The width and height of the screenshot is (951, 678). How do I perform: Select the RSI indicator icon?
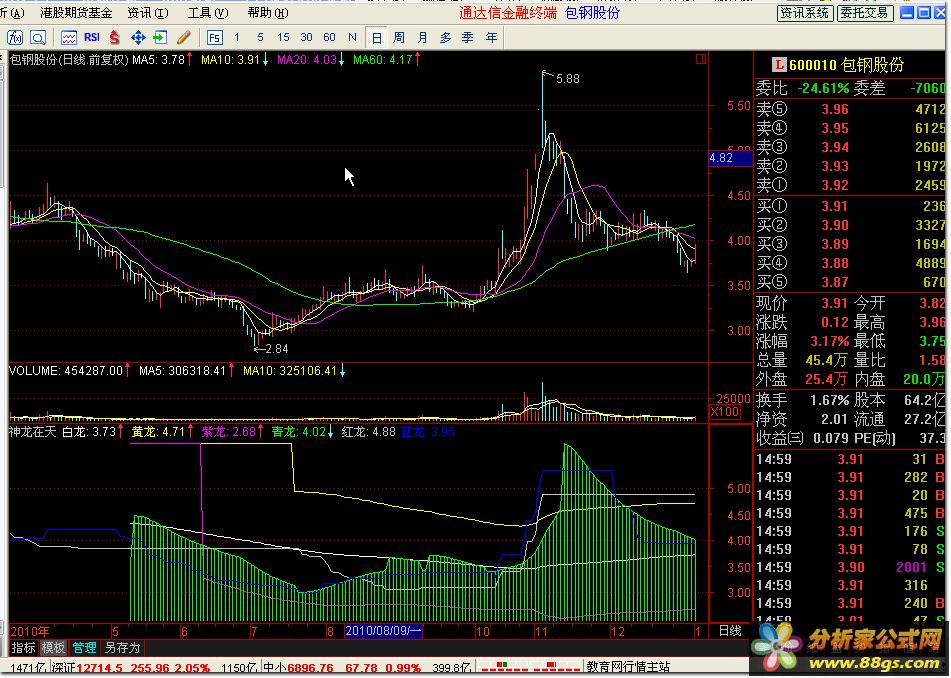tap(92, 38)
